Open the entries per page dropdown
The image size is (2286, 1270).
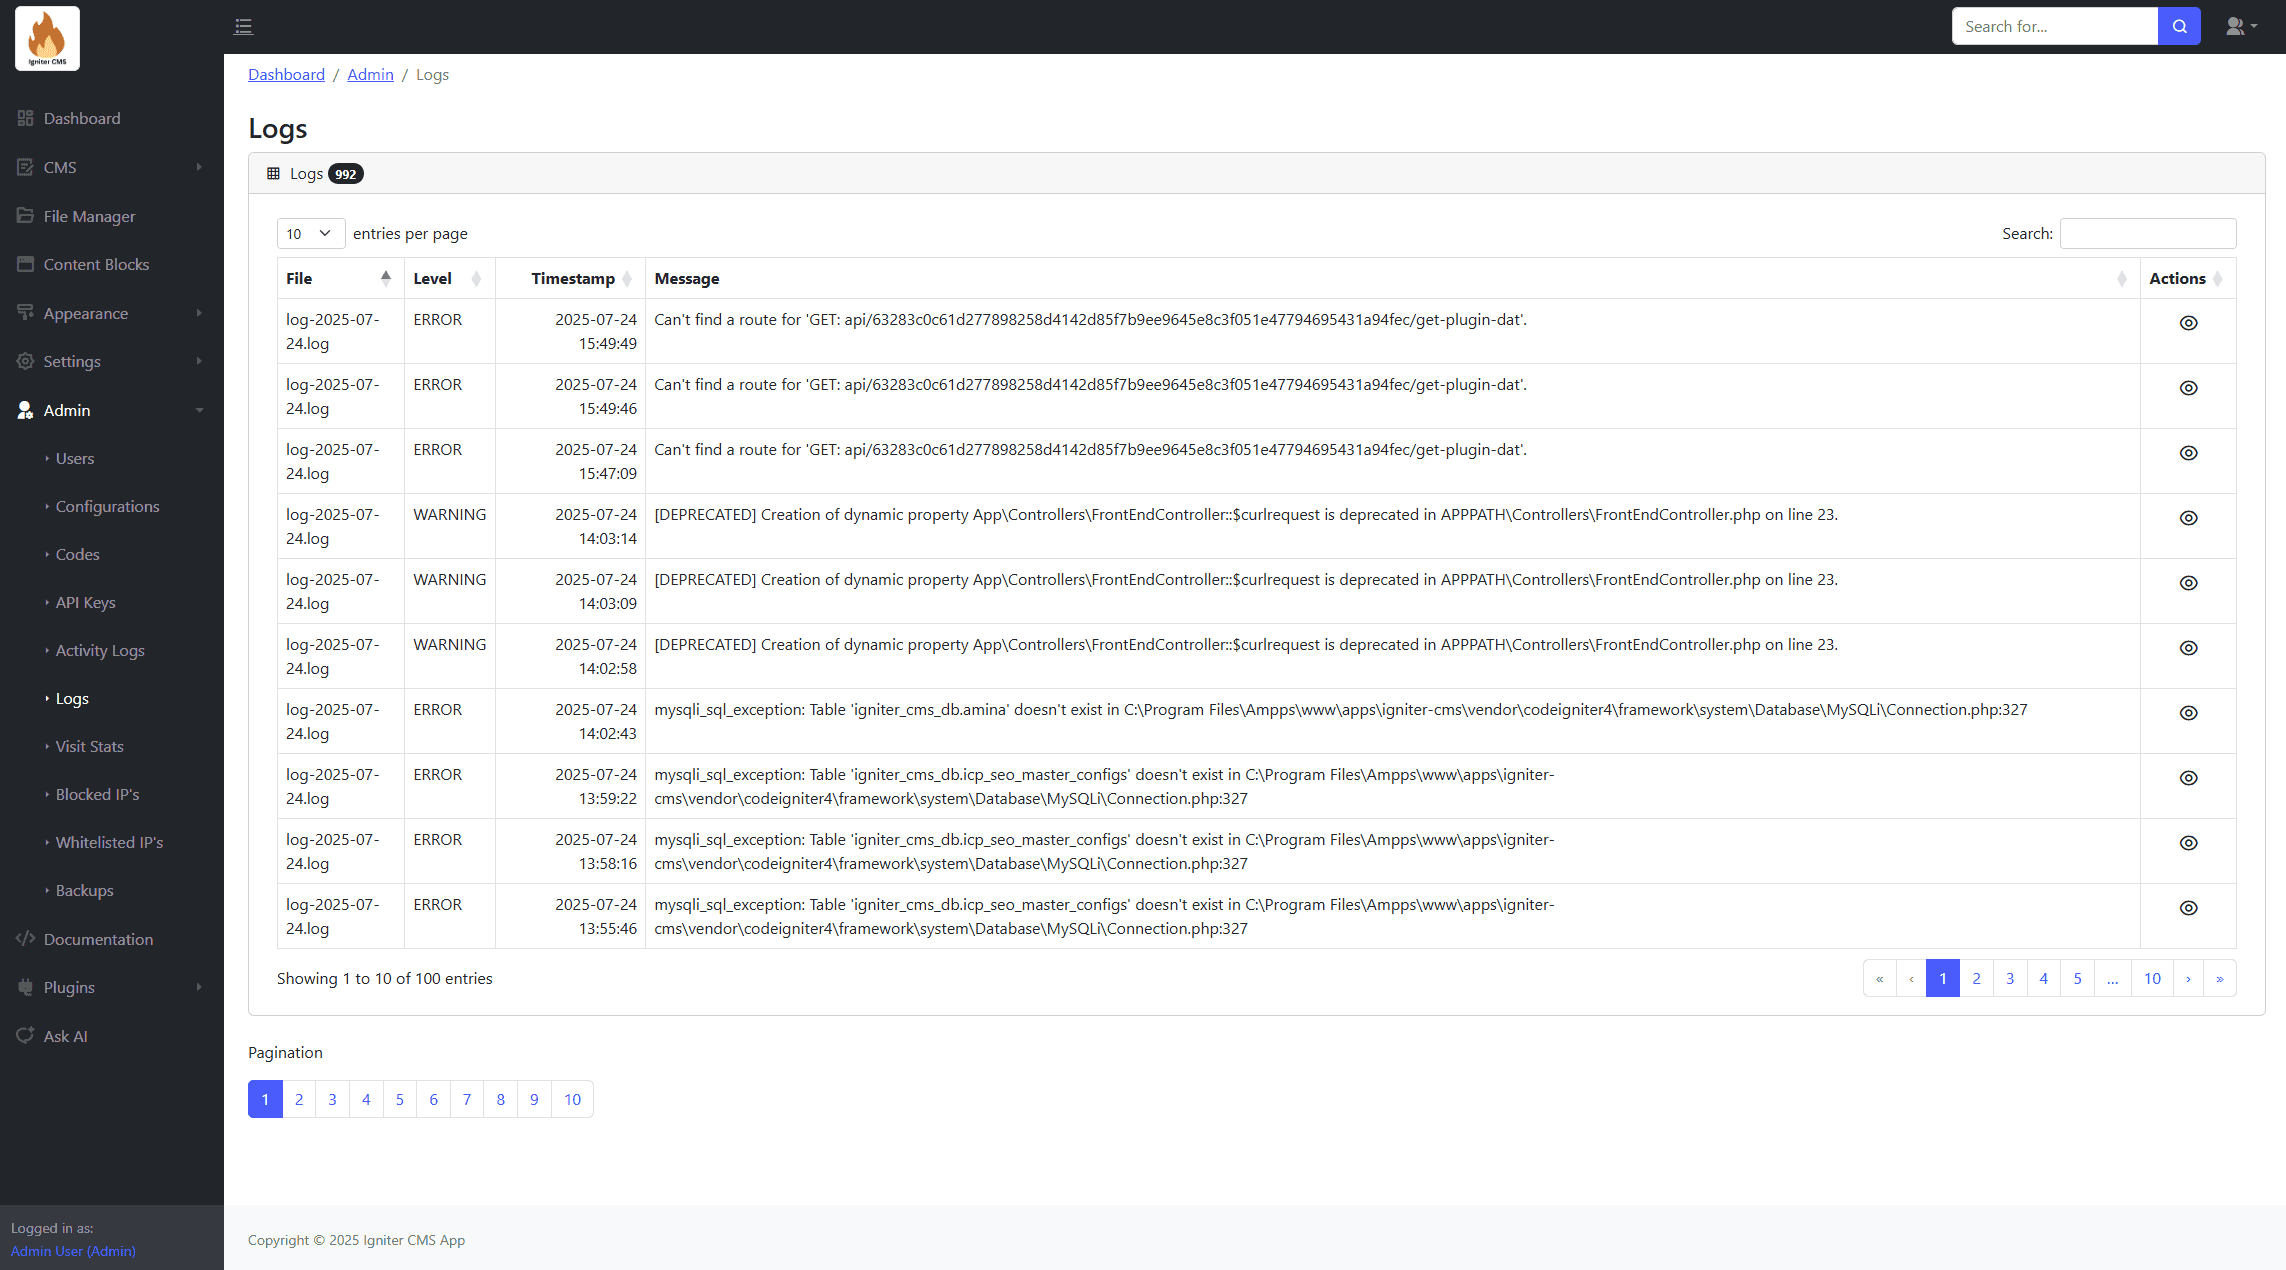[310, 233]
